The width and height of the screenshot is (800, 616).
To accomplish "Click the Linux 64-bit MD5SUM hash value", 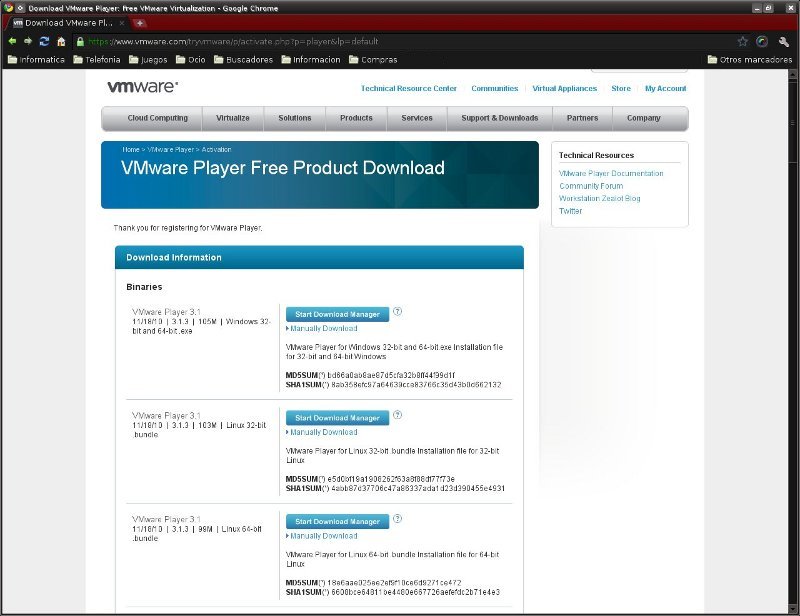I will [x=394, y=582].
